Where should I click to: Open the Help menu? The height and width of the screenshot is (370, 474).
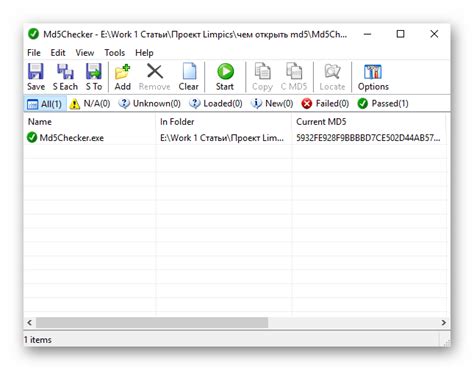144,53
